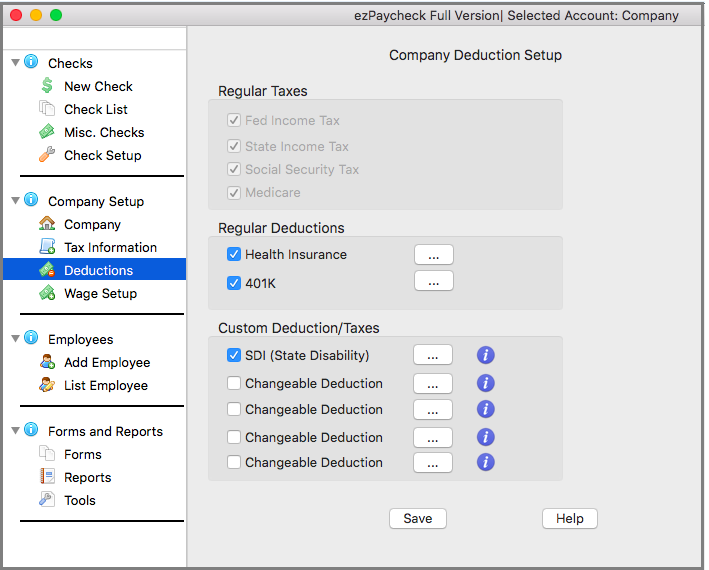Viewport: 709px width, 570px height.
Task: Click the Company house icon
Action: coord(47,224)
